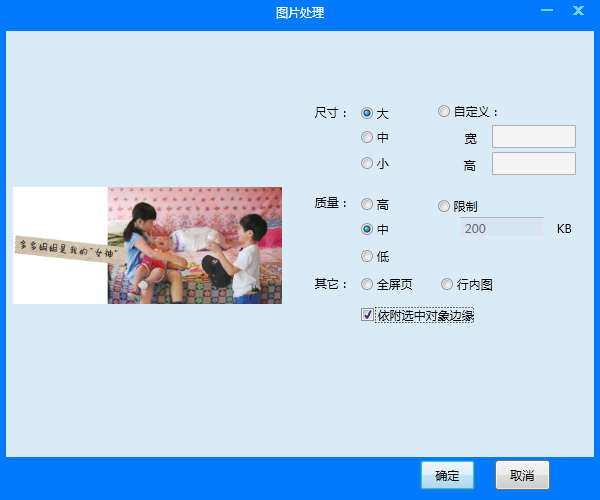The width and height of the screenshot is (600, 500).
Task: Select the 低 (low) quality radio option
Action: 367,256
